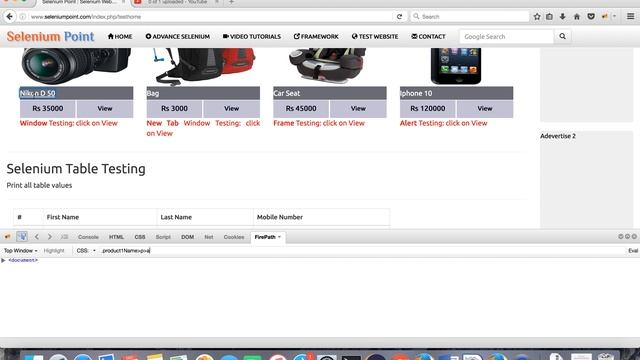Click the Selenium Point logo
Viewport: 640px width, 360px height.
(x=50, y=36)
